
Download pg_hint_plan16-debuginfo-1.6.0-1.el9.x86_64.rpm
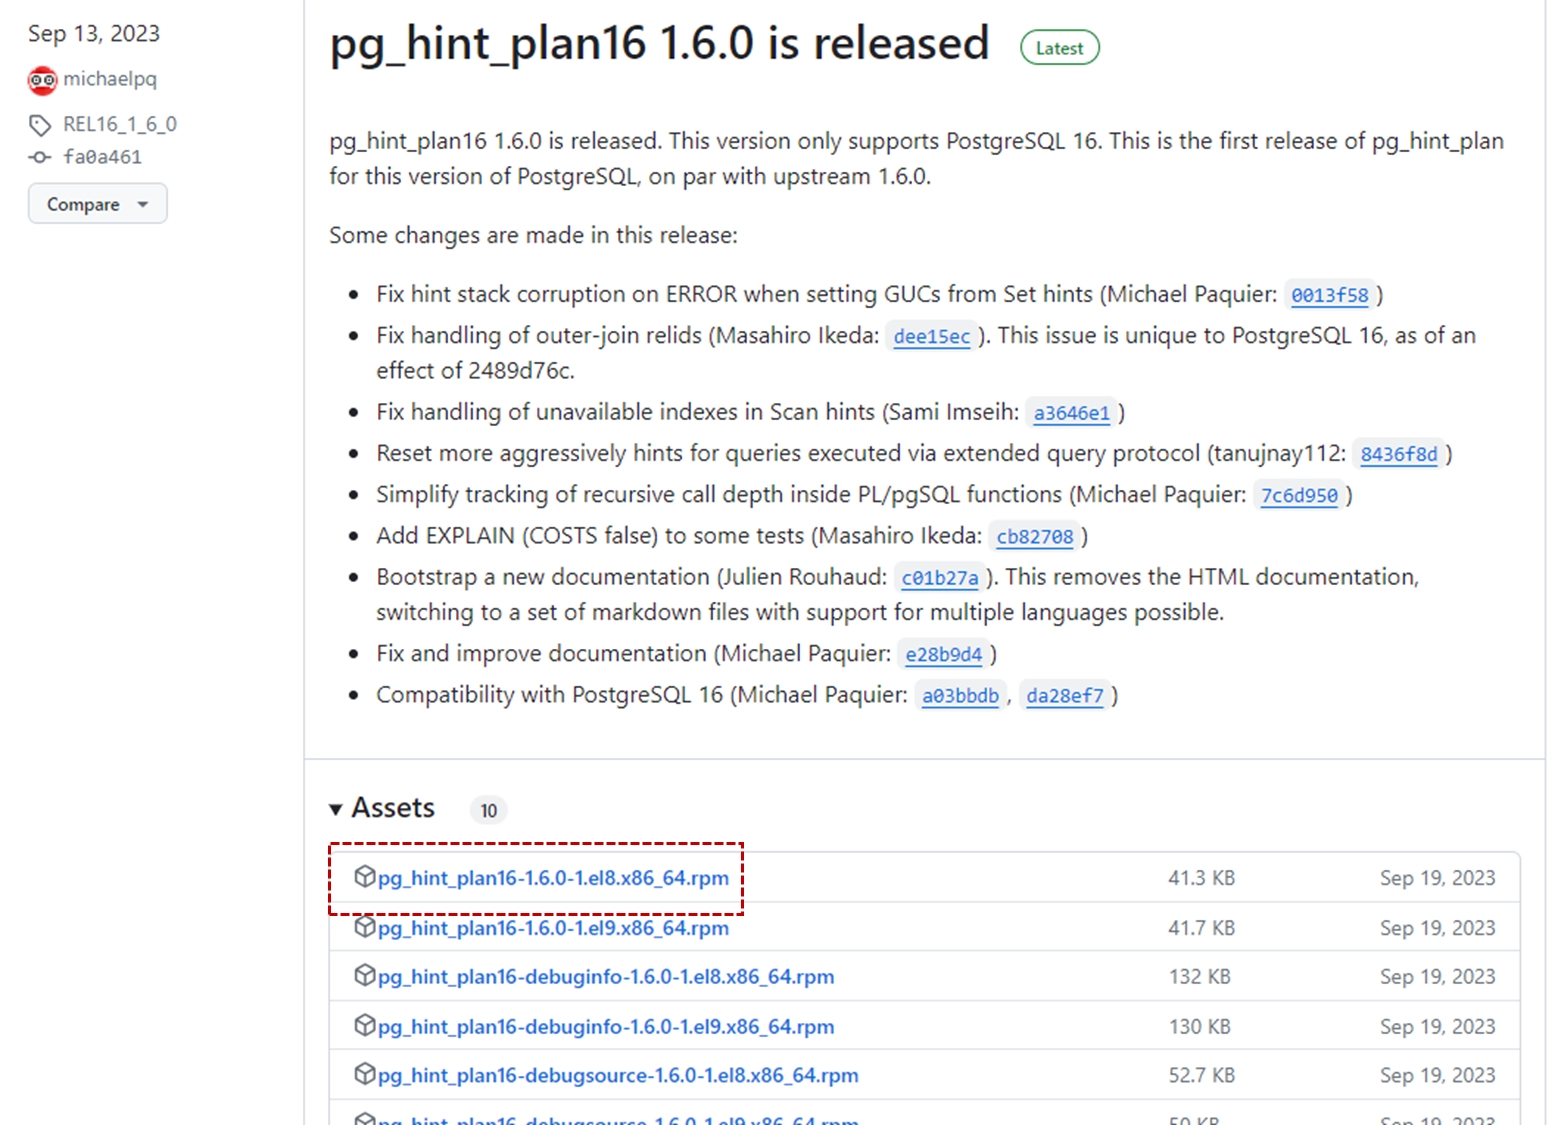coord(606,1027)
